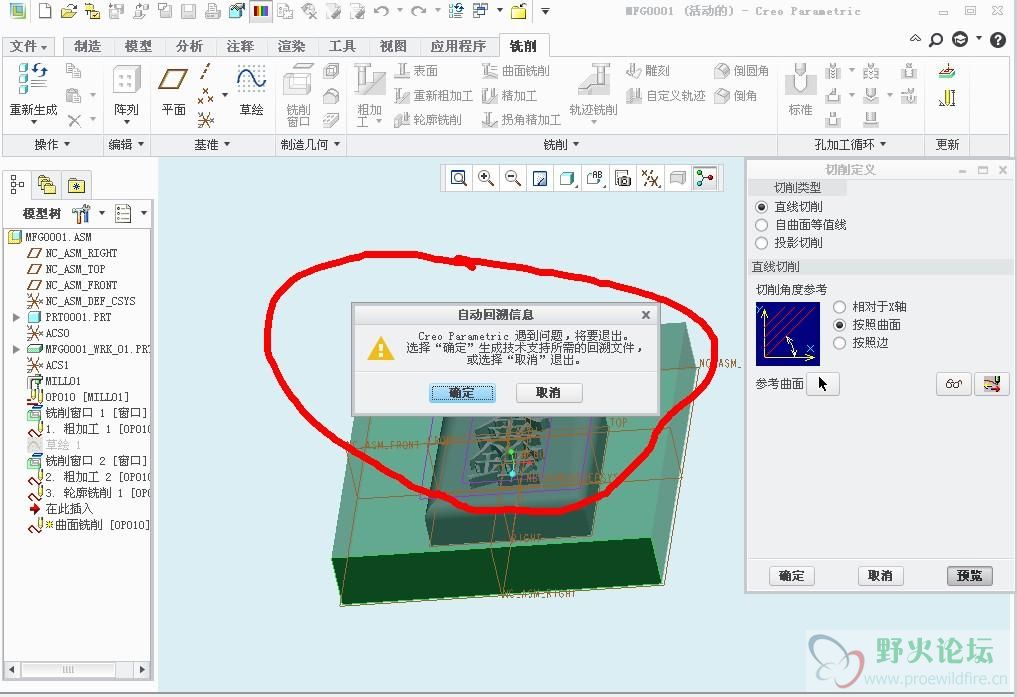Select the Surface Milling (曲面铣削) tool

click(x=516, y=71)
